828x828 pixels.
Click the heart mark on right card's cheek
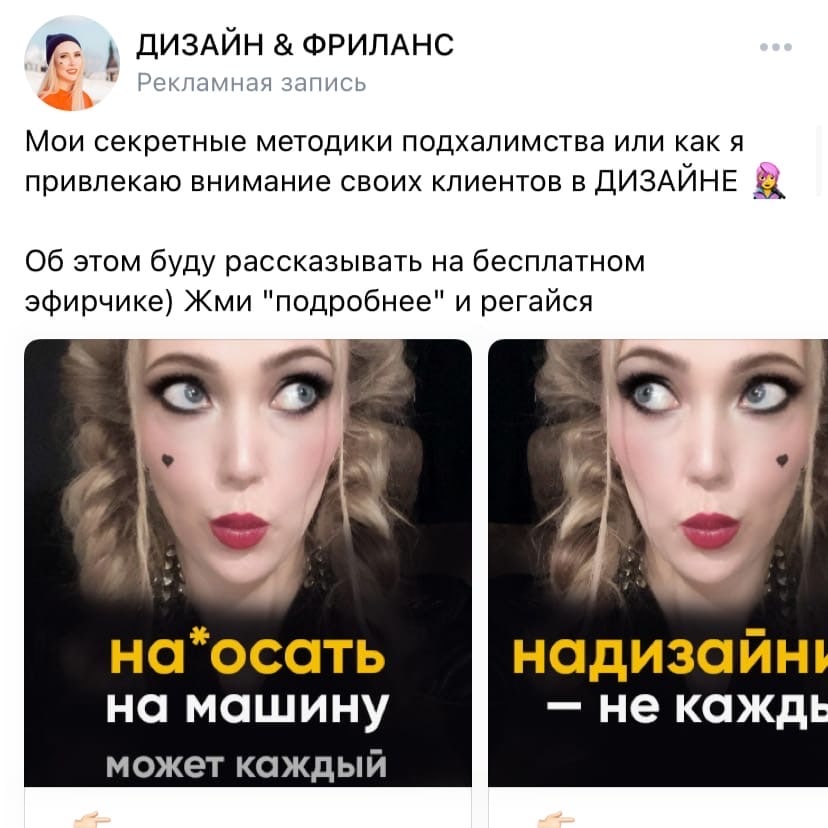tap(782, 460)
